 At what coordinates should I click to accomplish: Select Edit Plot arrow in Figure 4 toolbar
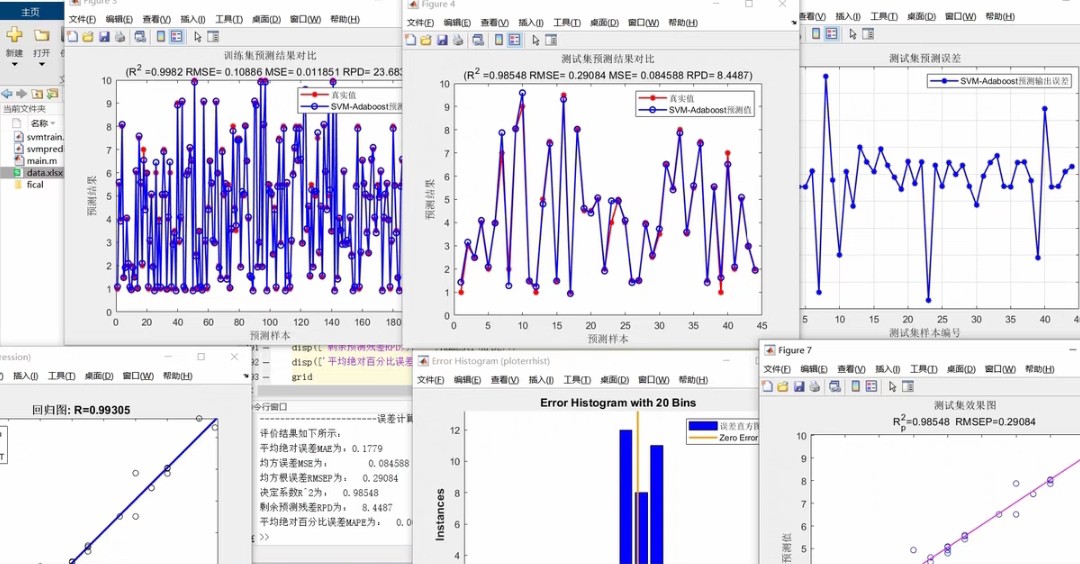pyautogui.click(x=536, y=40)
